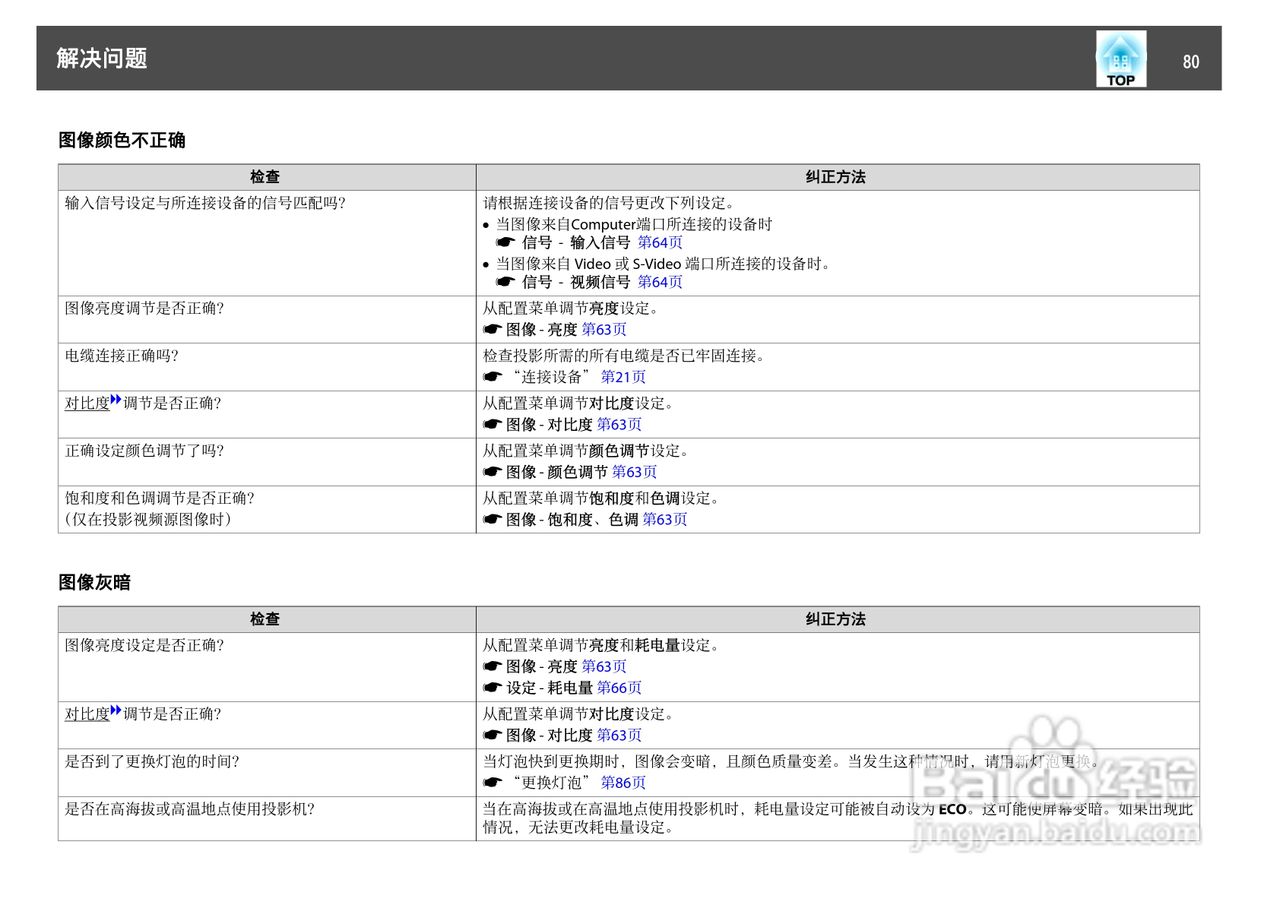This screenshot has width=1280, height=905.
Task: Follow 第63页 link after 图像 - 亮度 under 图像颜色不正确
Action: [604, 329]
